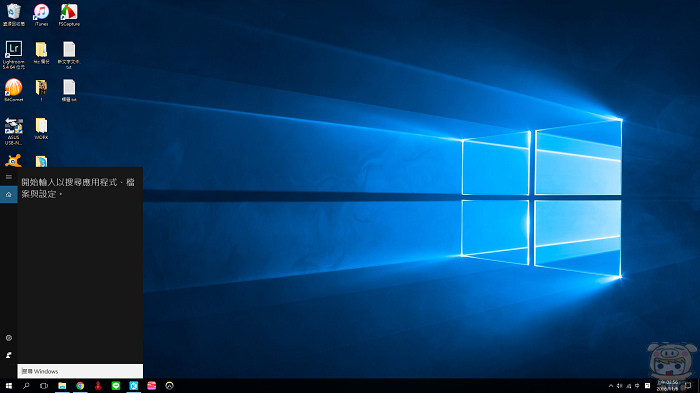The width and height of the screenshot is (700, 393).
Task: Click the muted volume tray icon
Action: [620, 386]
